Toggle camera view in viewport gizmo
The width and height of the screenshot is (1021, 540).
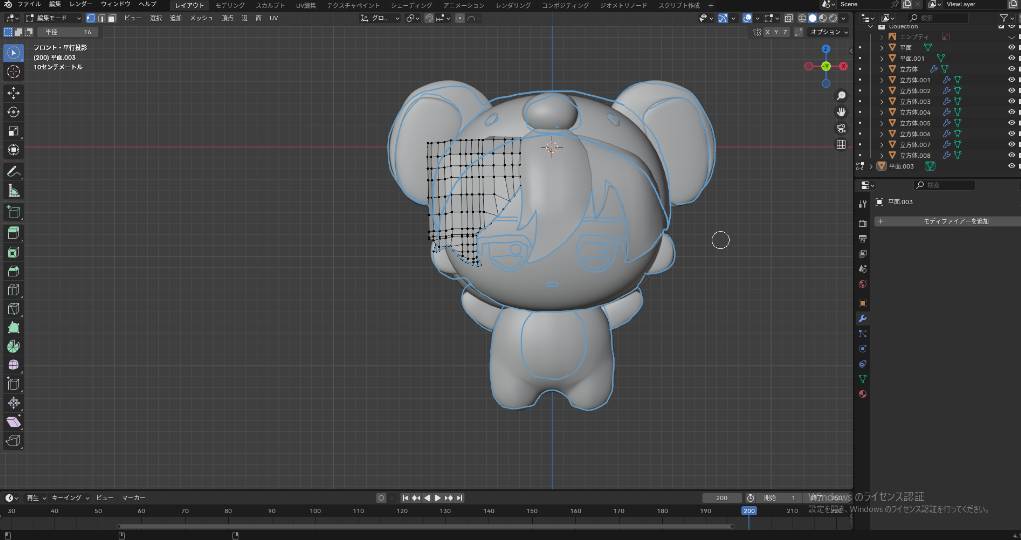[x=842, y=128]
